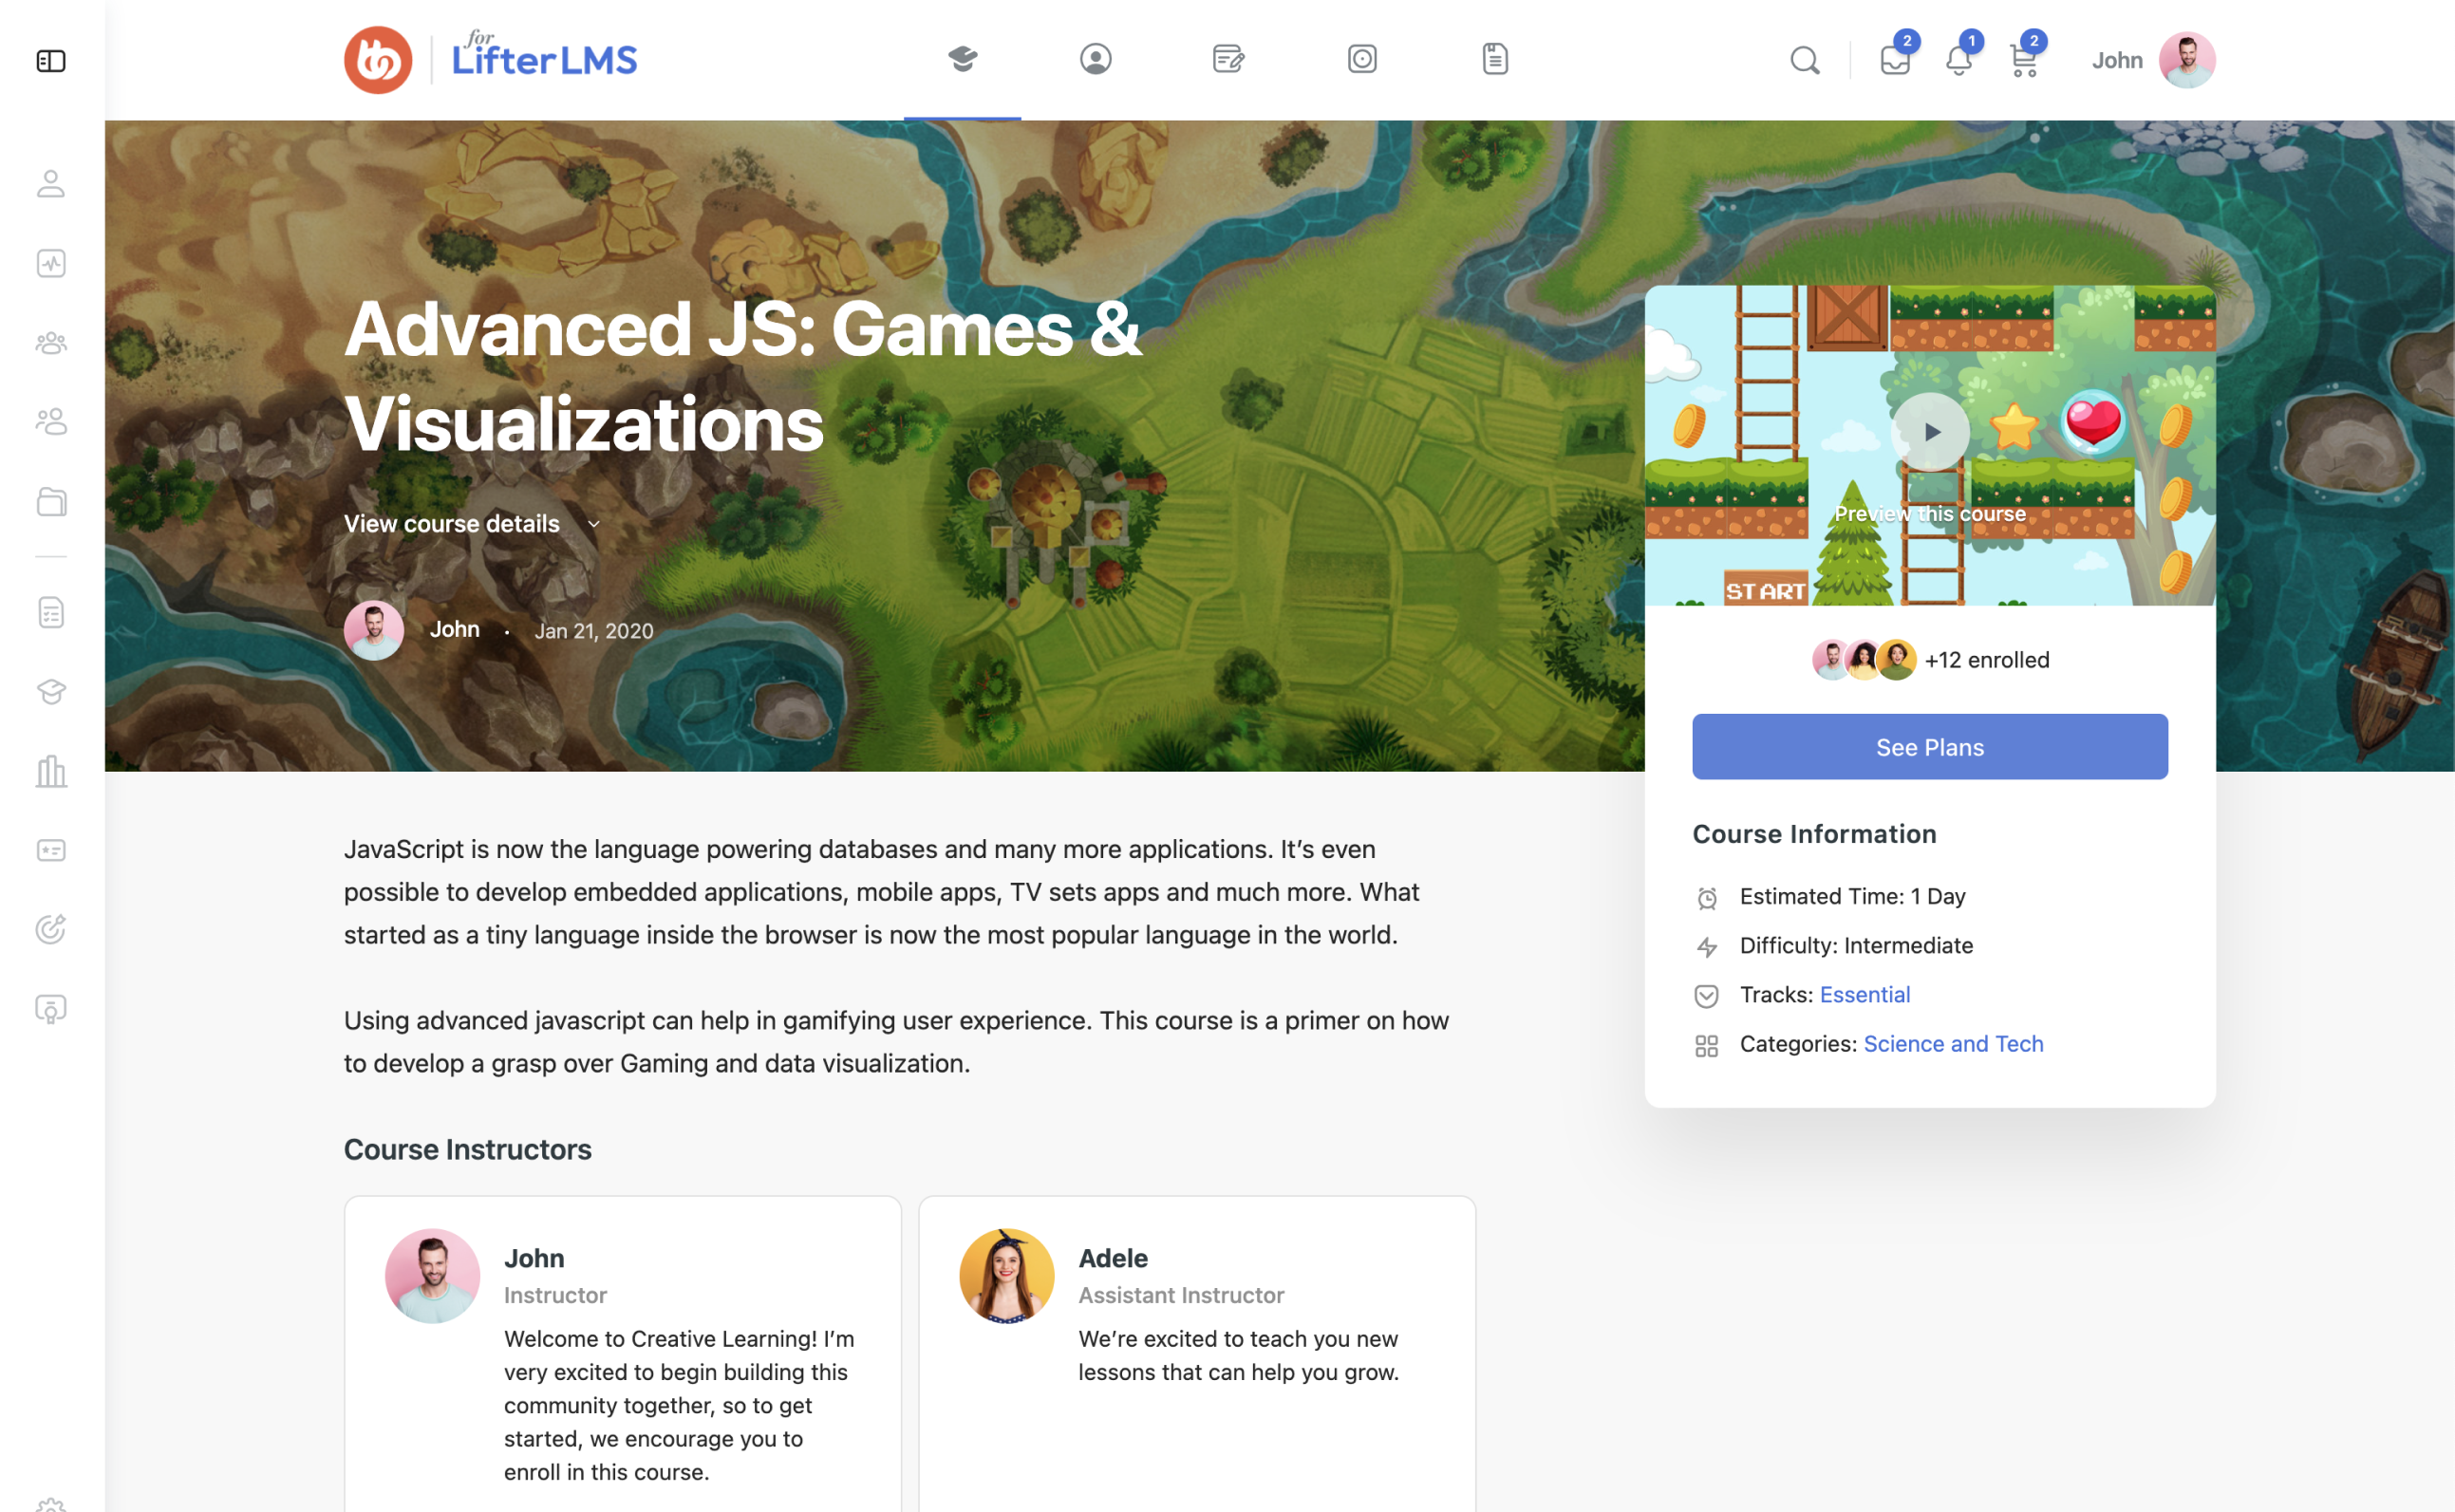Click Adele's avatar in instructor card
This screenshot has width=2455, height=1512.
tap(1007, 1276)
